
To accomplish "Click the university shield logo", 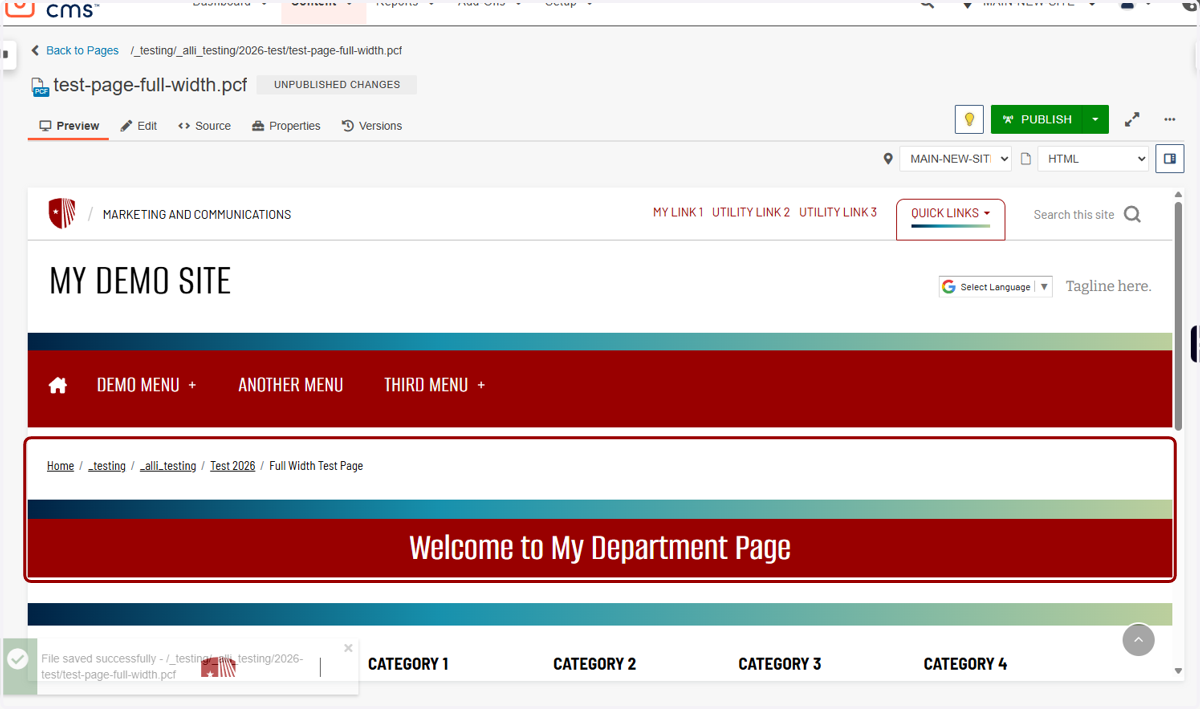I will point(62,213).
